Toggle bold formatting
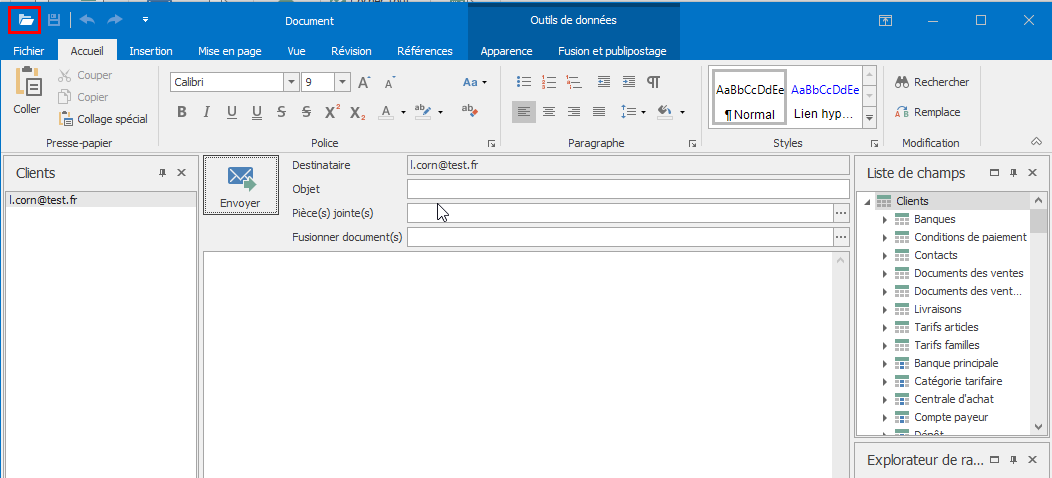The height and width of the screenshot is (478, 1052). pos(182,112)
